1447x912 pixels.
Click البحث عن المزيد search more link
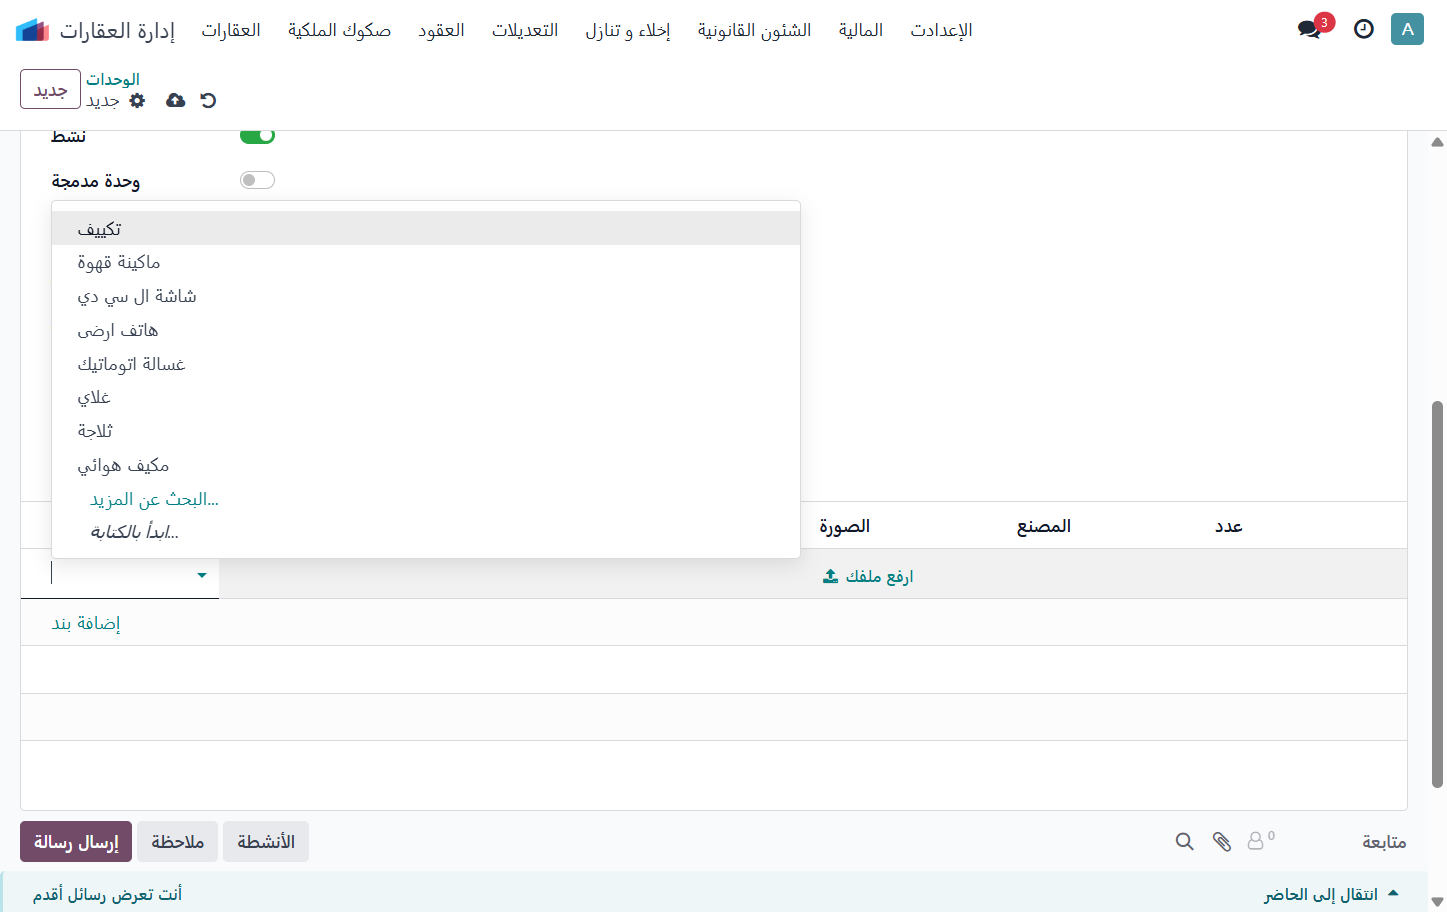pos(154,499)
